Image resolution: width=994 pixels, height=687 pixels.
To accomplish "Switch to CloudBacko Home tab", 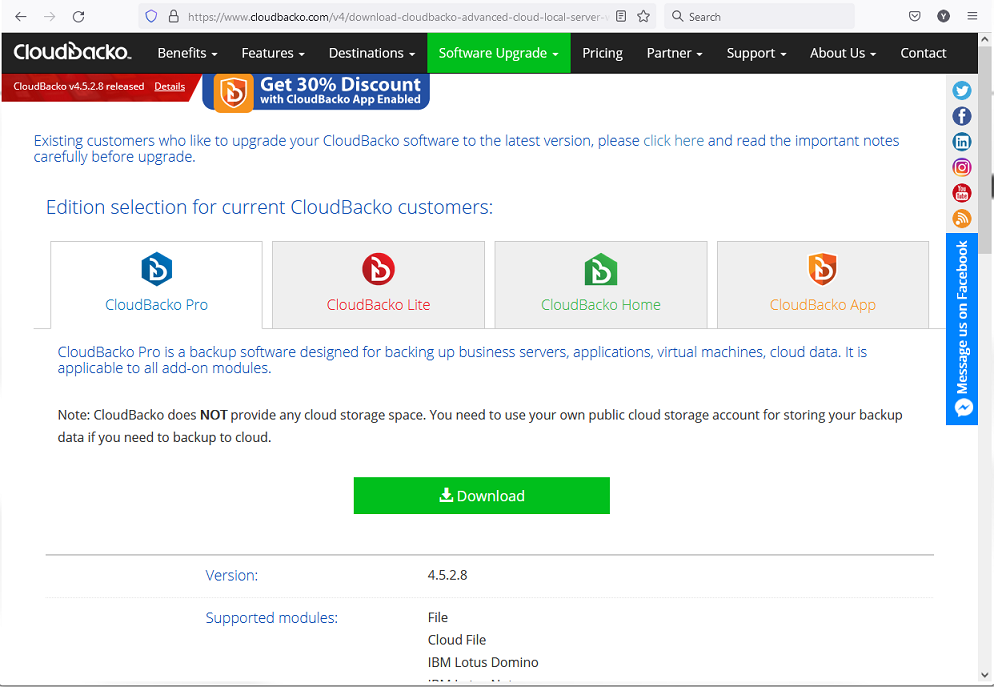I will coord(601,285).
